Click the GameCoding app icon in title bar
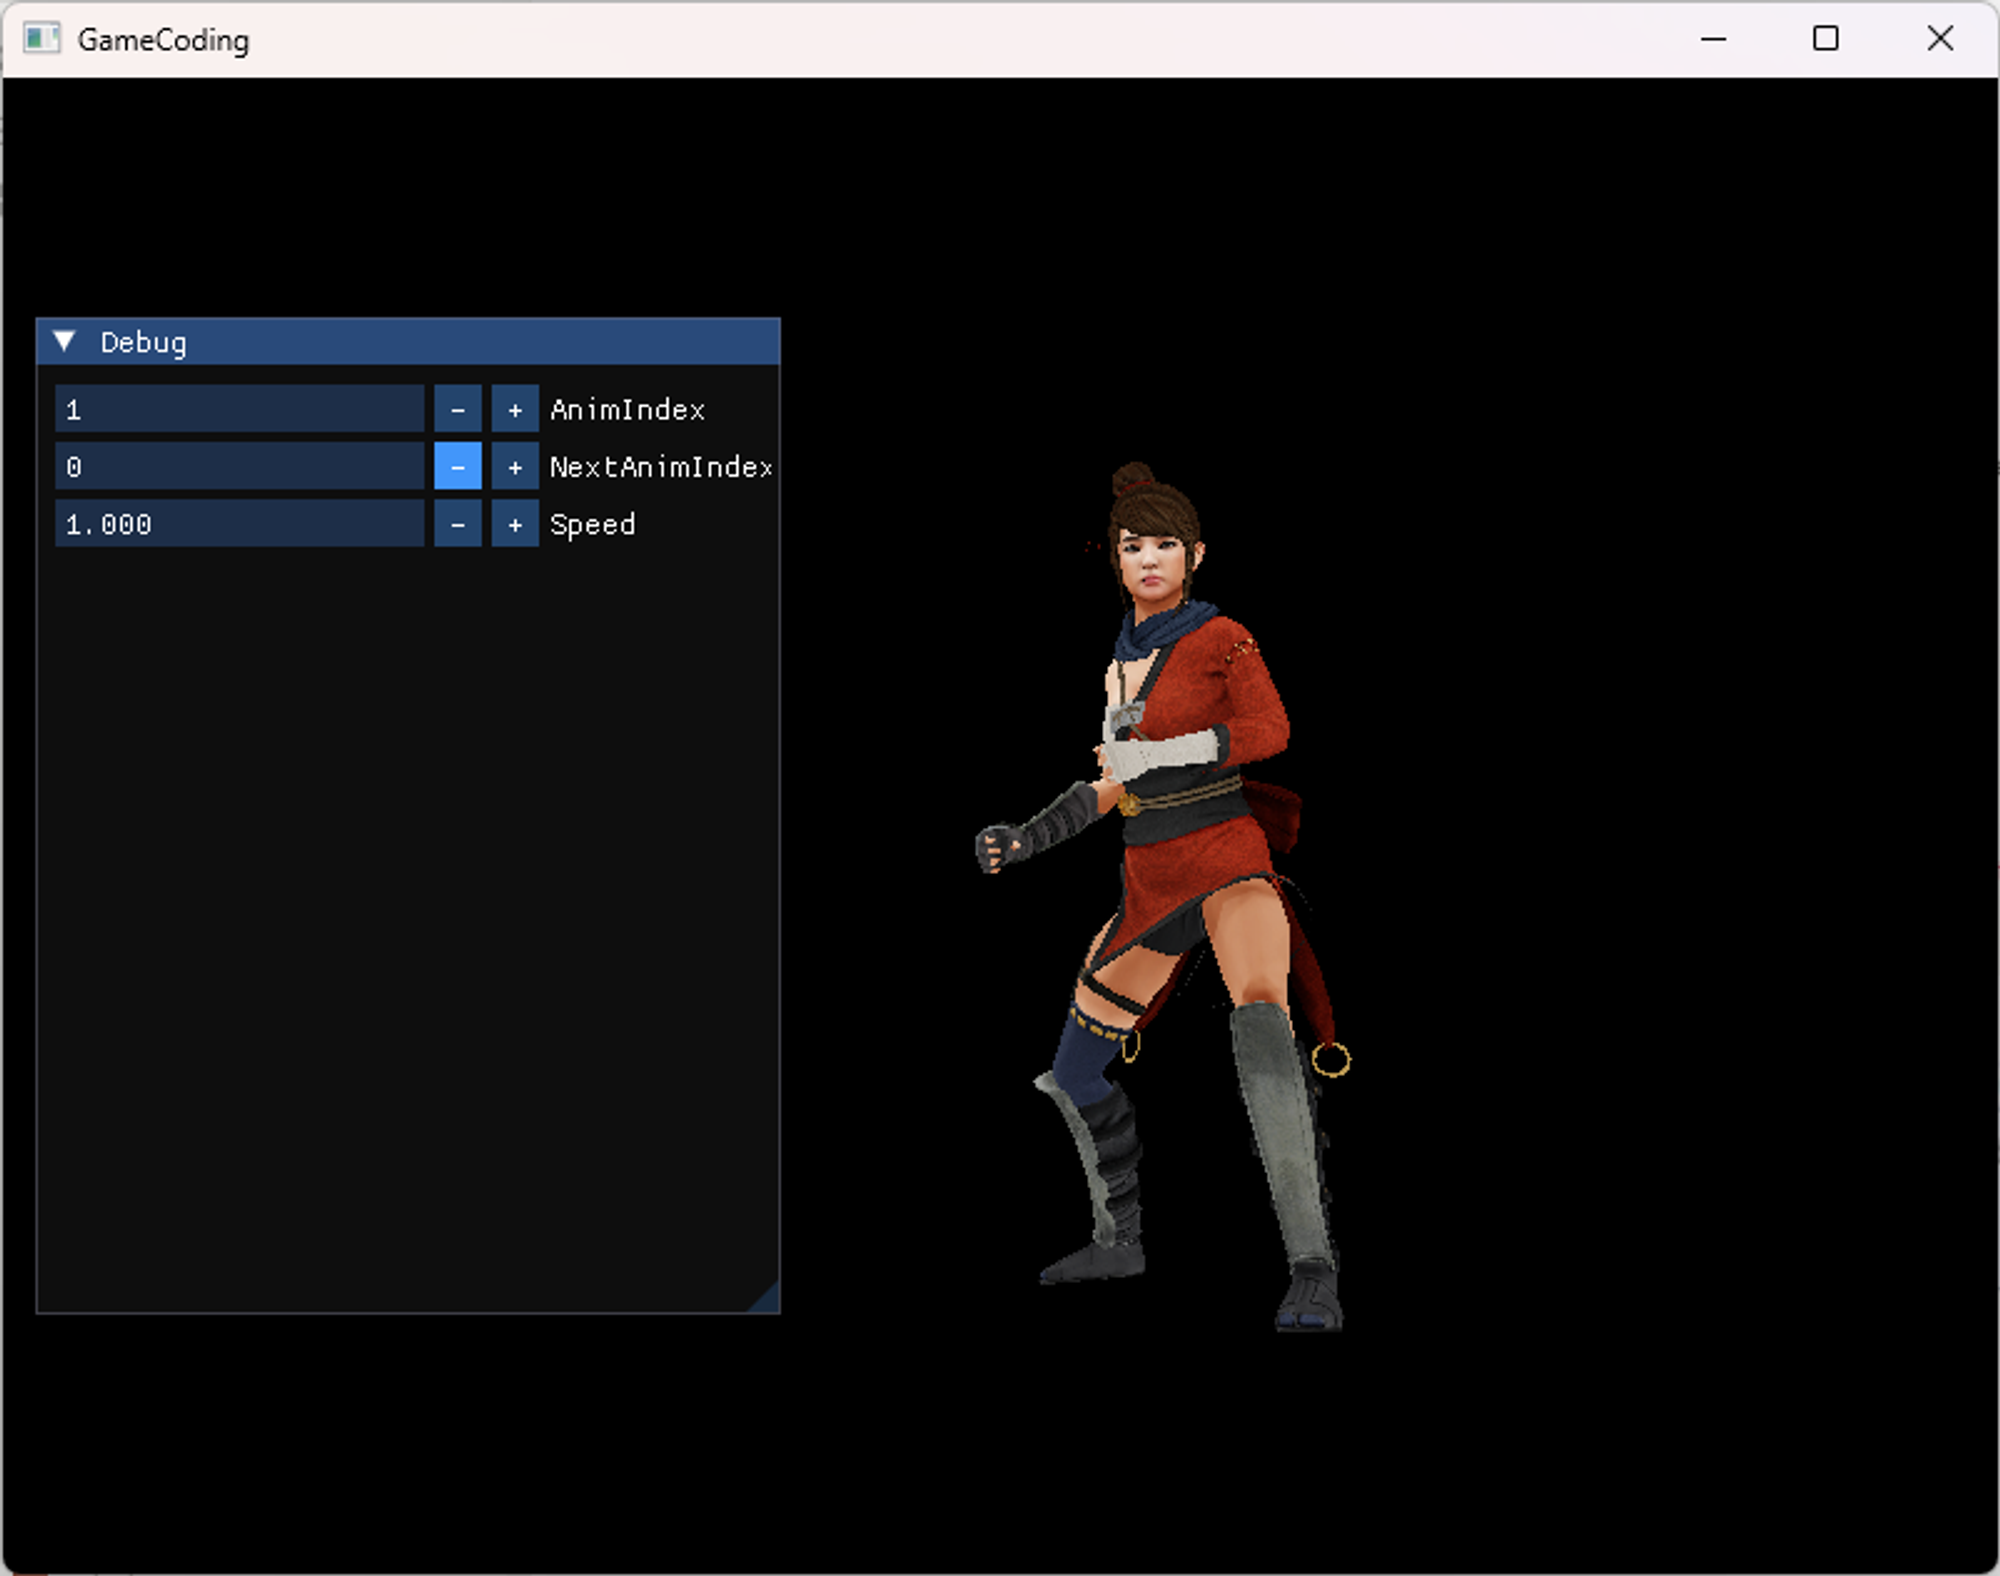2000x1576 pixels. (x=41, y=39)
